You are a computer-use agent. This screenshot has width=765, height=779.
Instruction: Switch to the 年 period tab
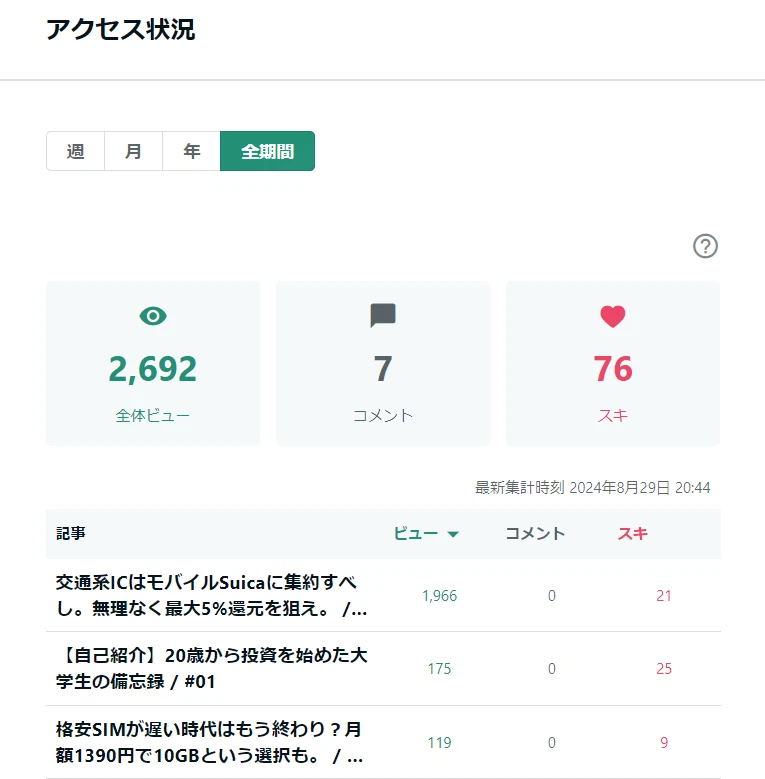point(191,151)
